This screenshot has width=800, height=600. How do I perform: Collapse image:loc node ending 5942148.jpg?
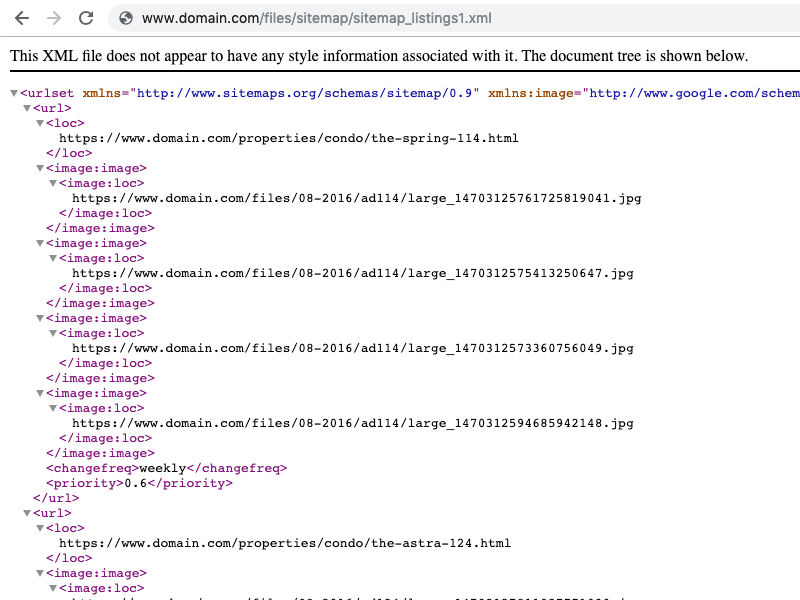point(53,409)
